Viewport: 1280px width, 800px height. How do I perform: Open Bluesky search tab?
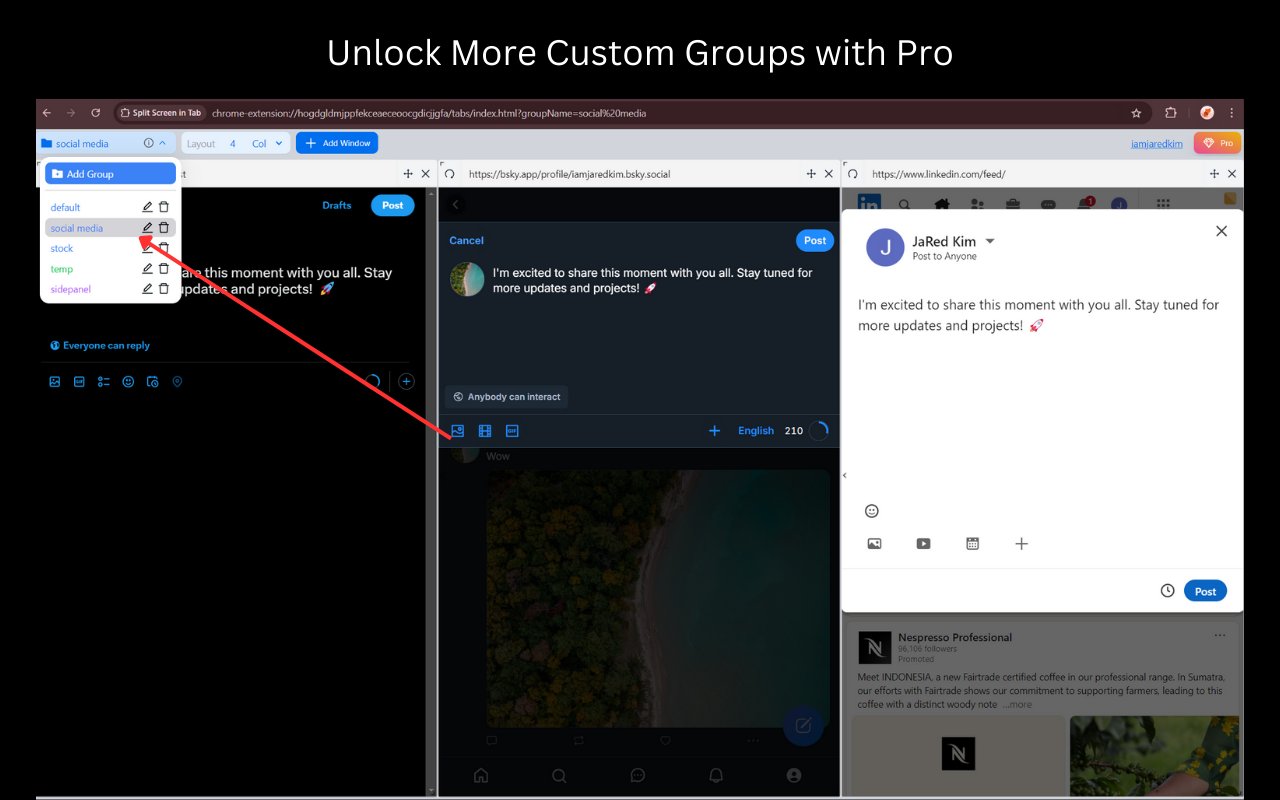pos(559,775)
